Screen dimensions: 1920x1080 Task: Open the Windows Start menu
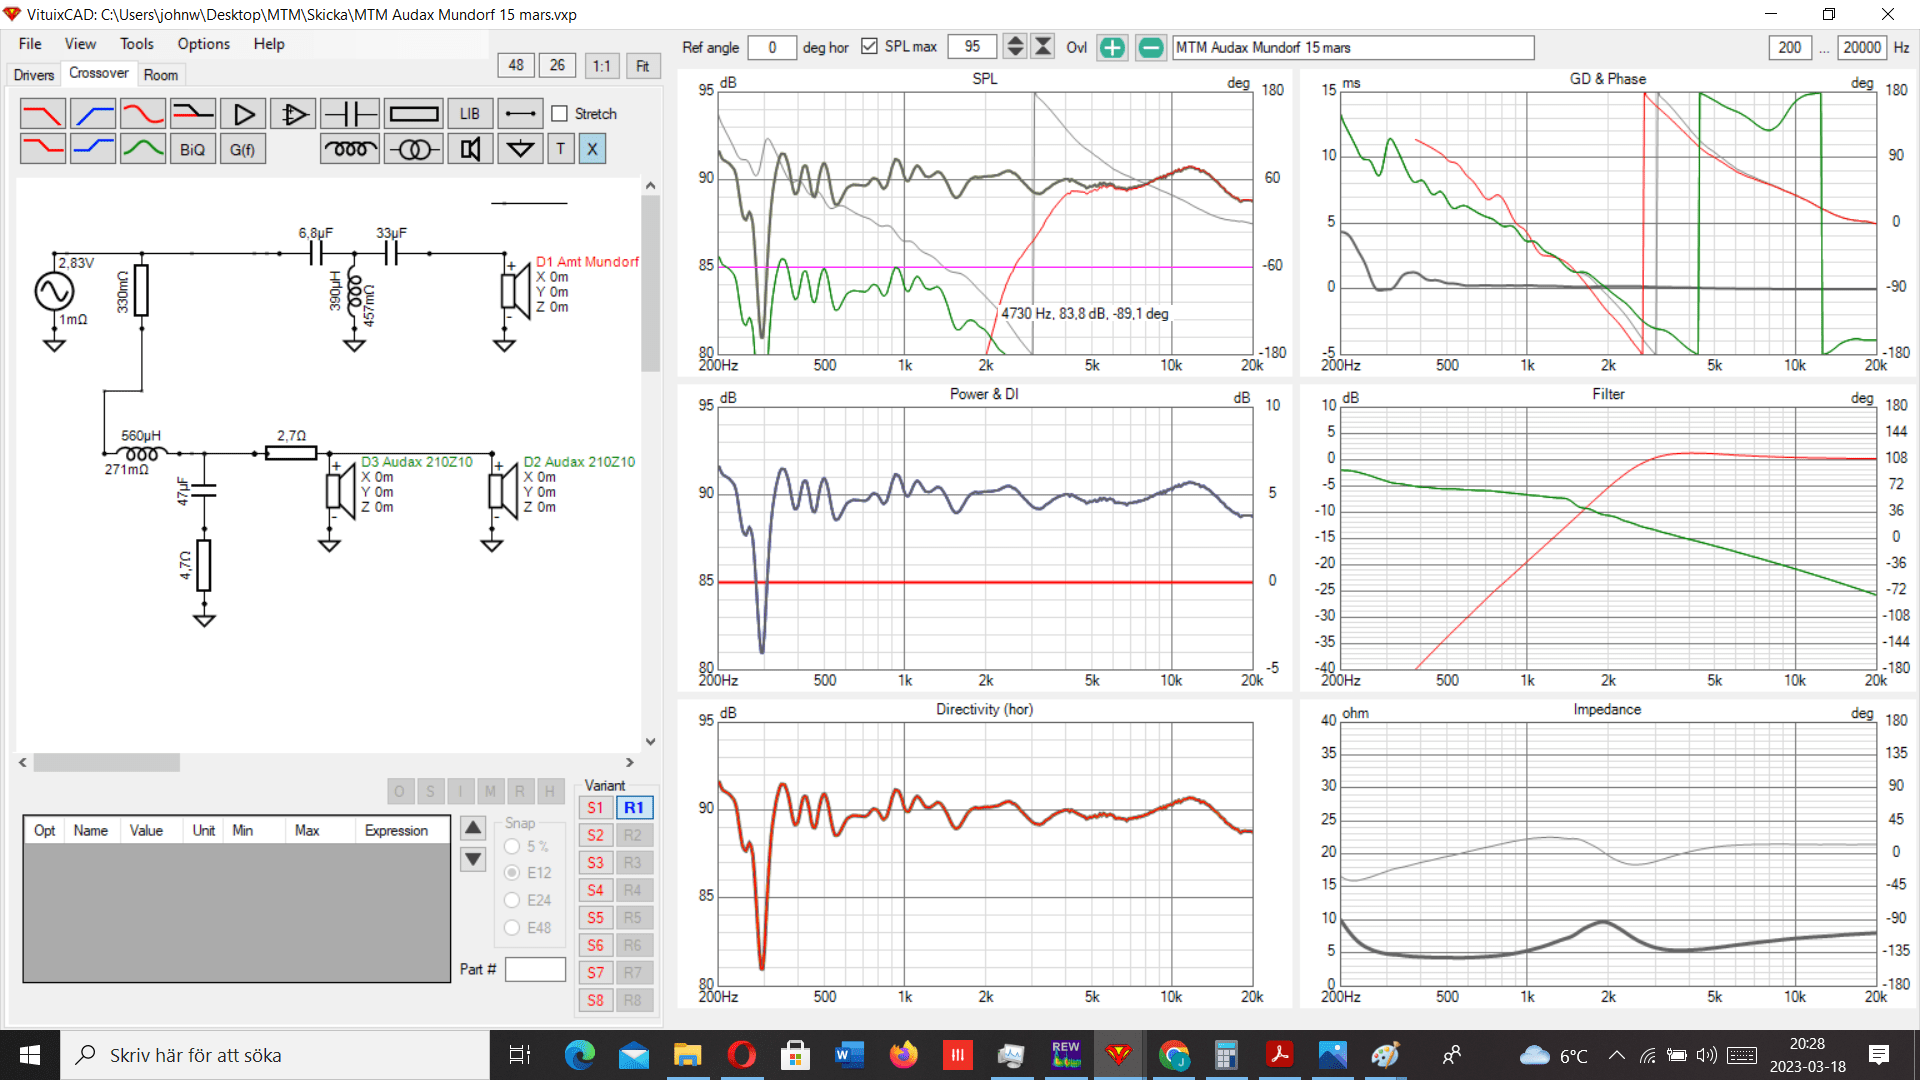tap(30, 1055)
